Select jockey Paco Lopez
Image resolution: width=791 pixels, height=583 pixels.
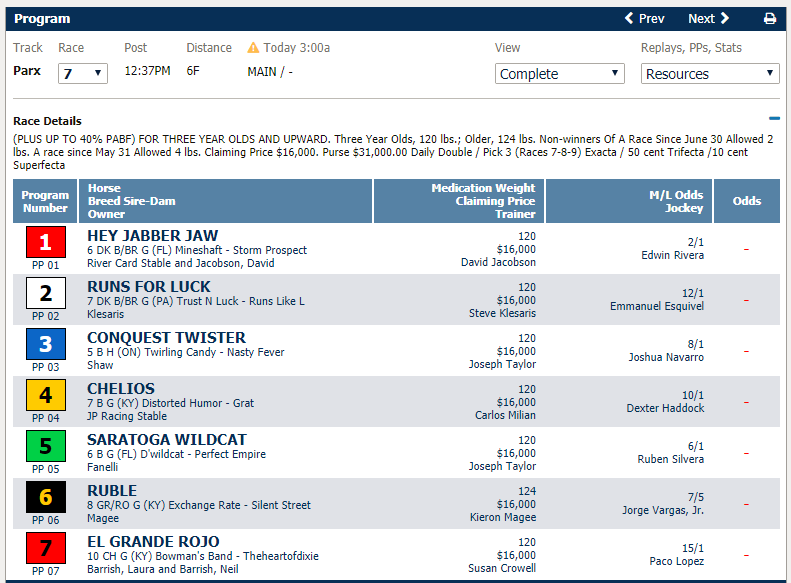676,561
